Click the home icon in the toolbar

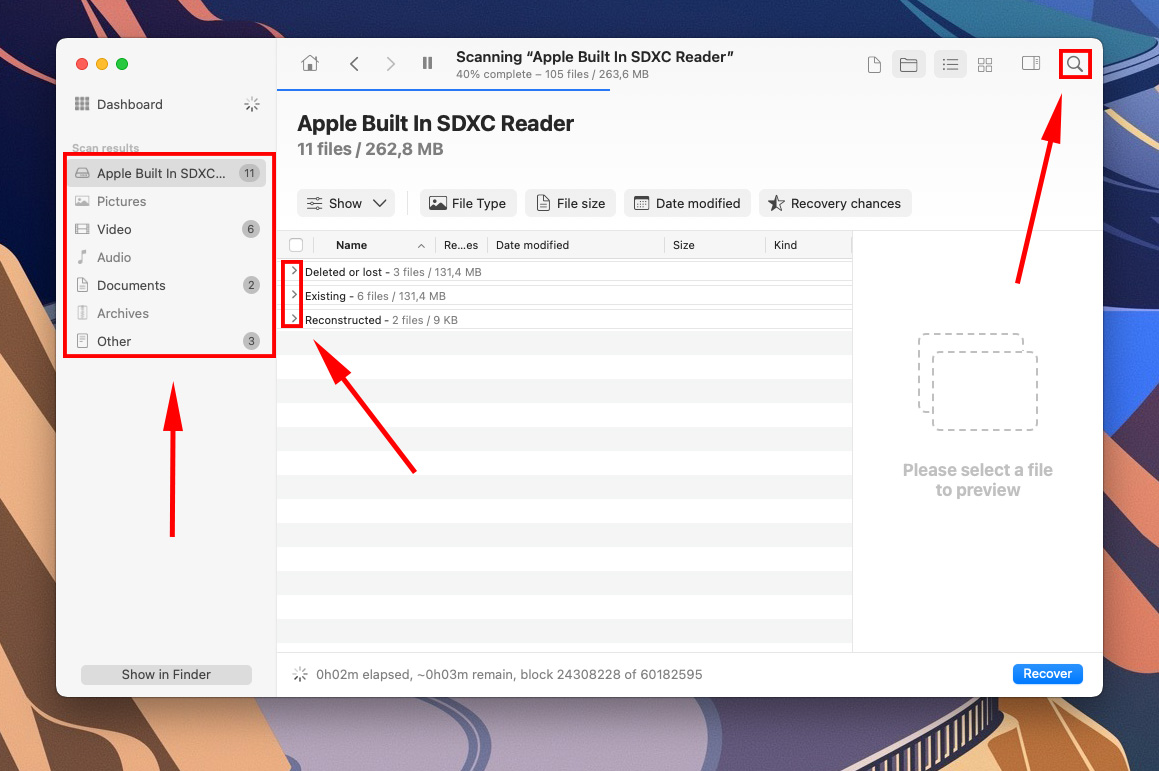click(x=309, y=63)
